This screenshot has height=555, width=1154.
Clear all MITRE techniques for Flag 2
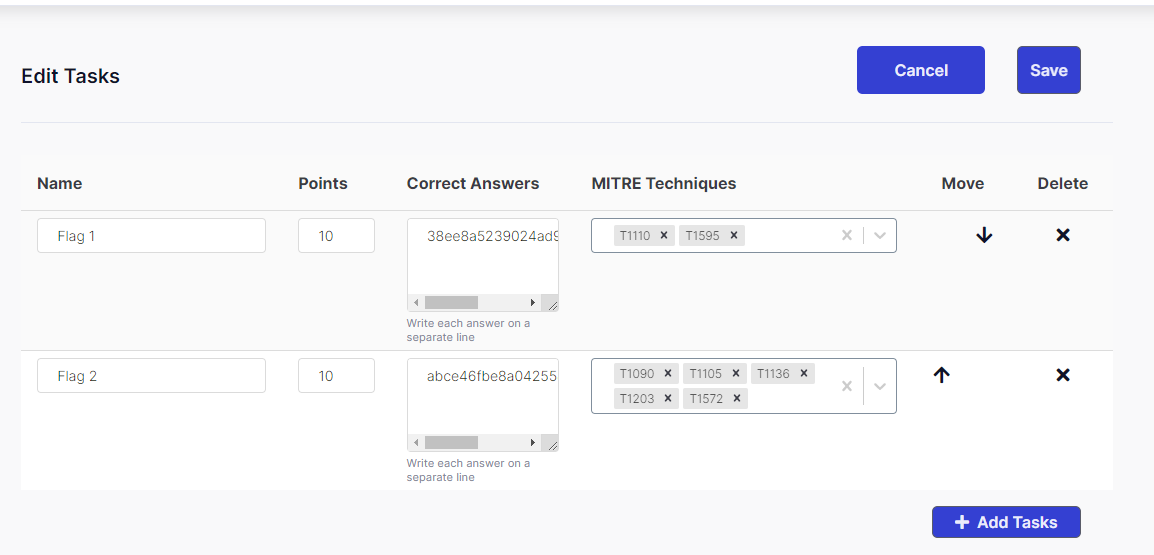point(847,386)
